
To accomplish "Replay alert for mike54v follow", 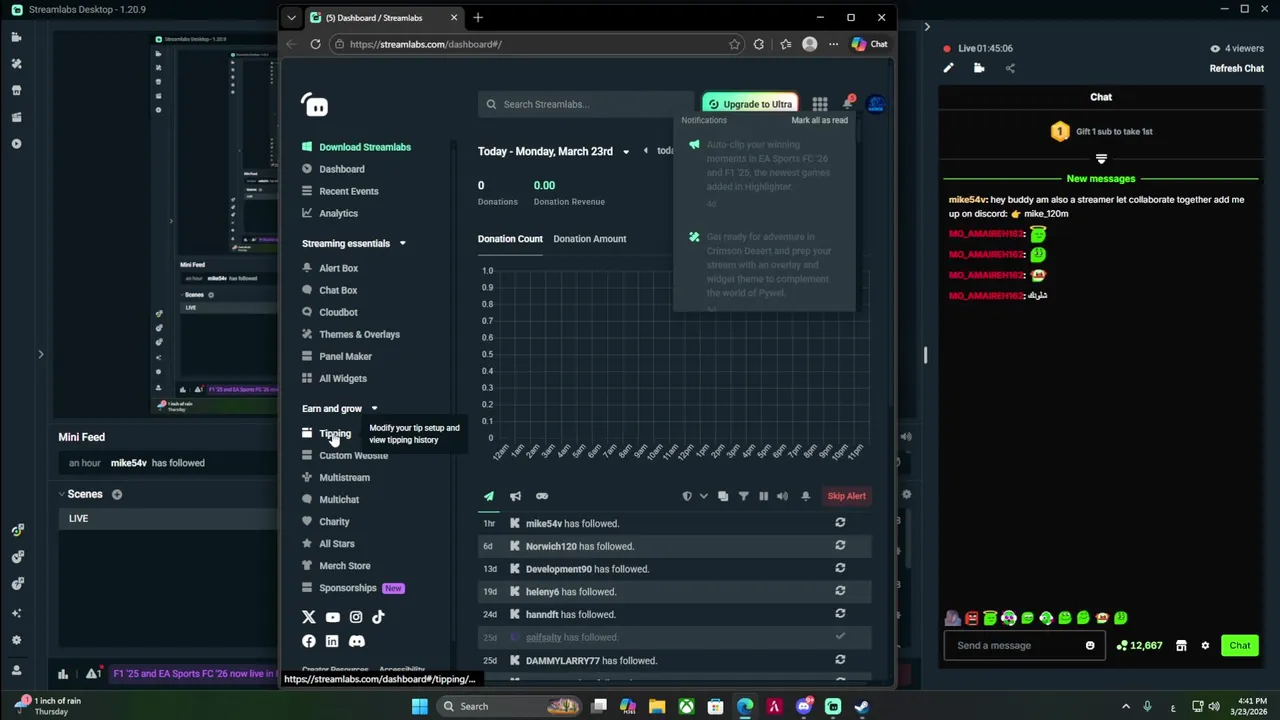I will pyautogui.click(x=840, y=523).
